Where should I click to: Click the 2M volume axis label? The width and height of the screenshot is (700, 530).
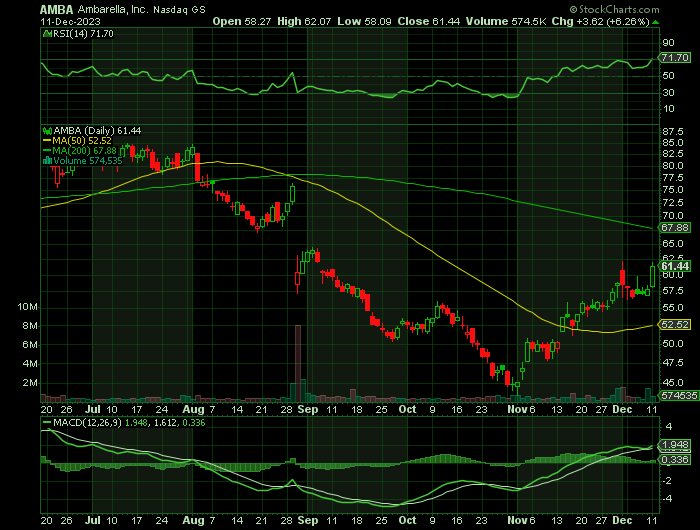pos(30,383)
